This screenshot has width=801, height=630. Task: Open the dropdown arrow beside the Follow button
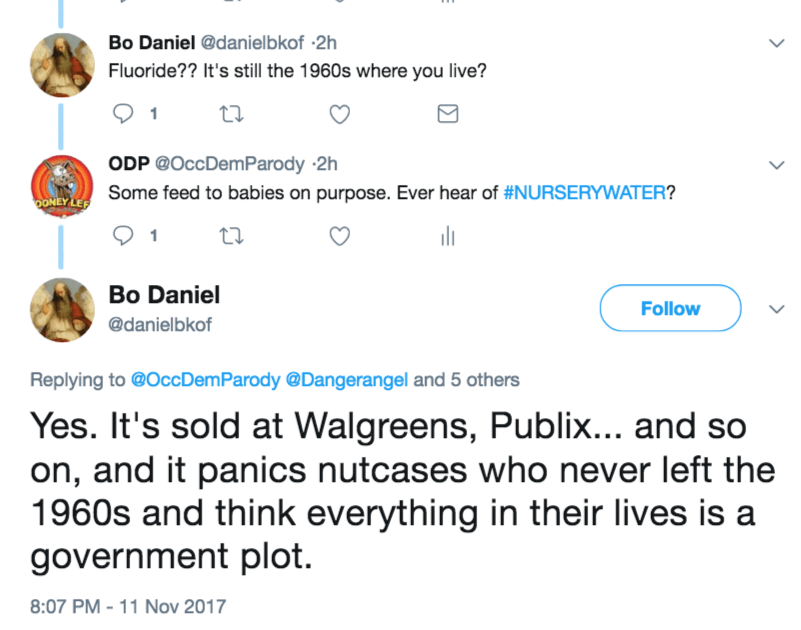pyautogui.click(x=775, y=309)
